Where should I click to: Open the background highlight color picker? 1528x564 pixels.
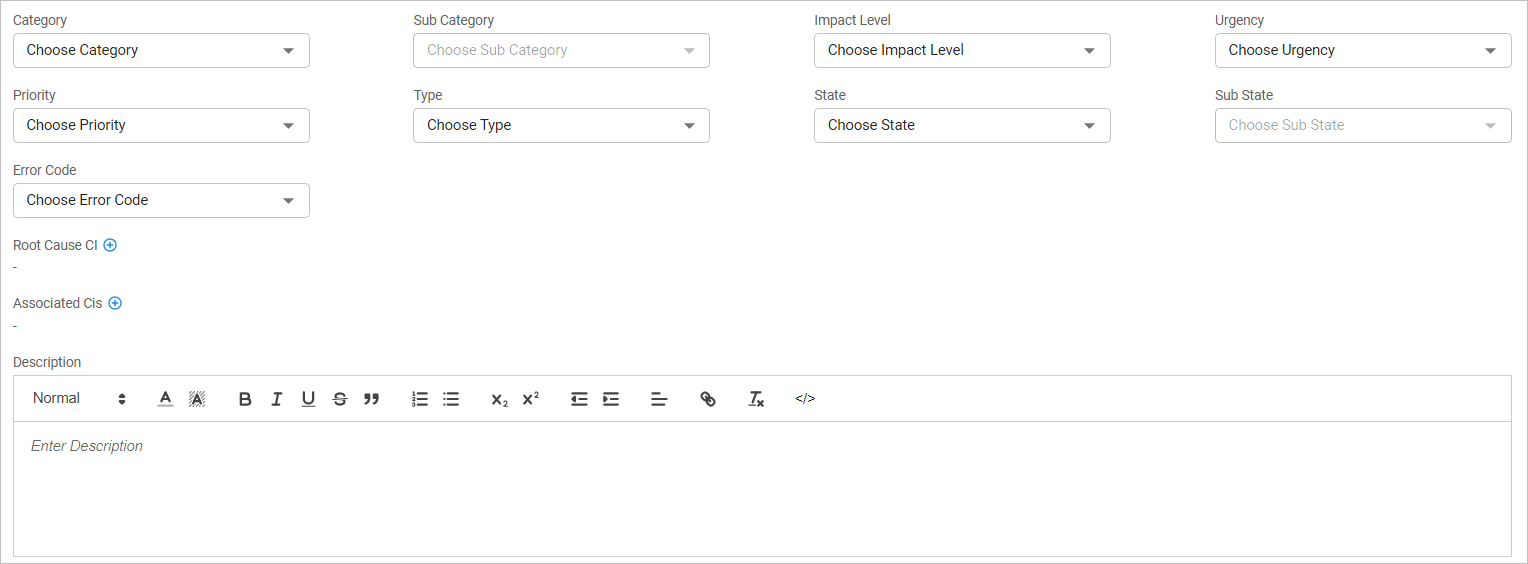click(x=197, y=399)
